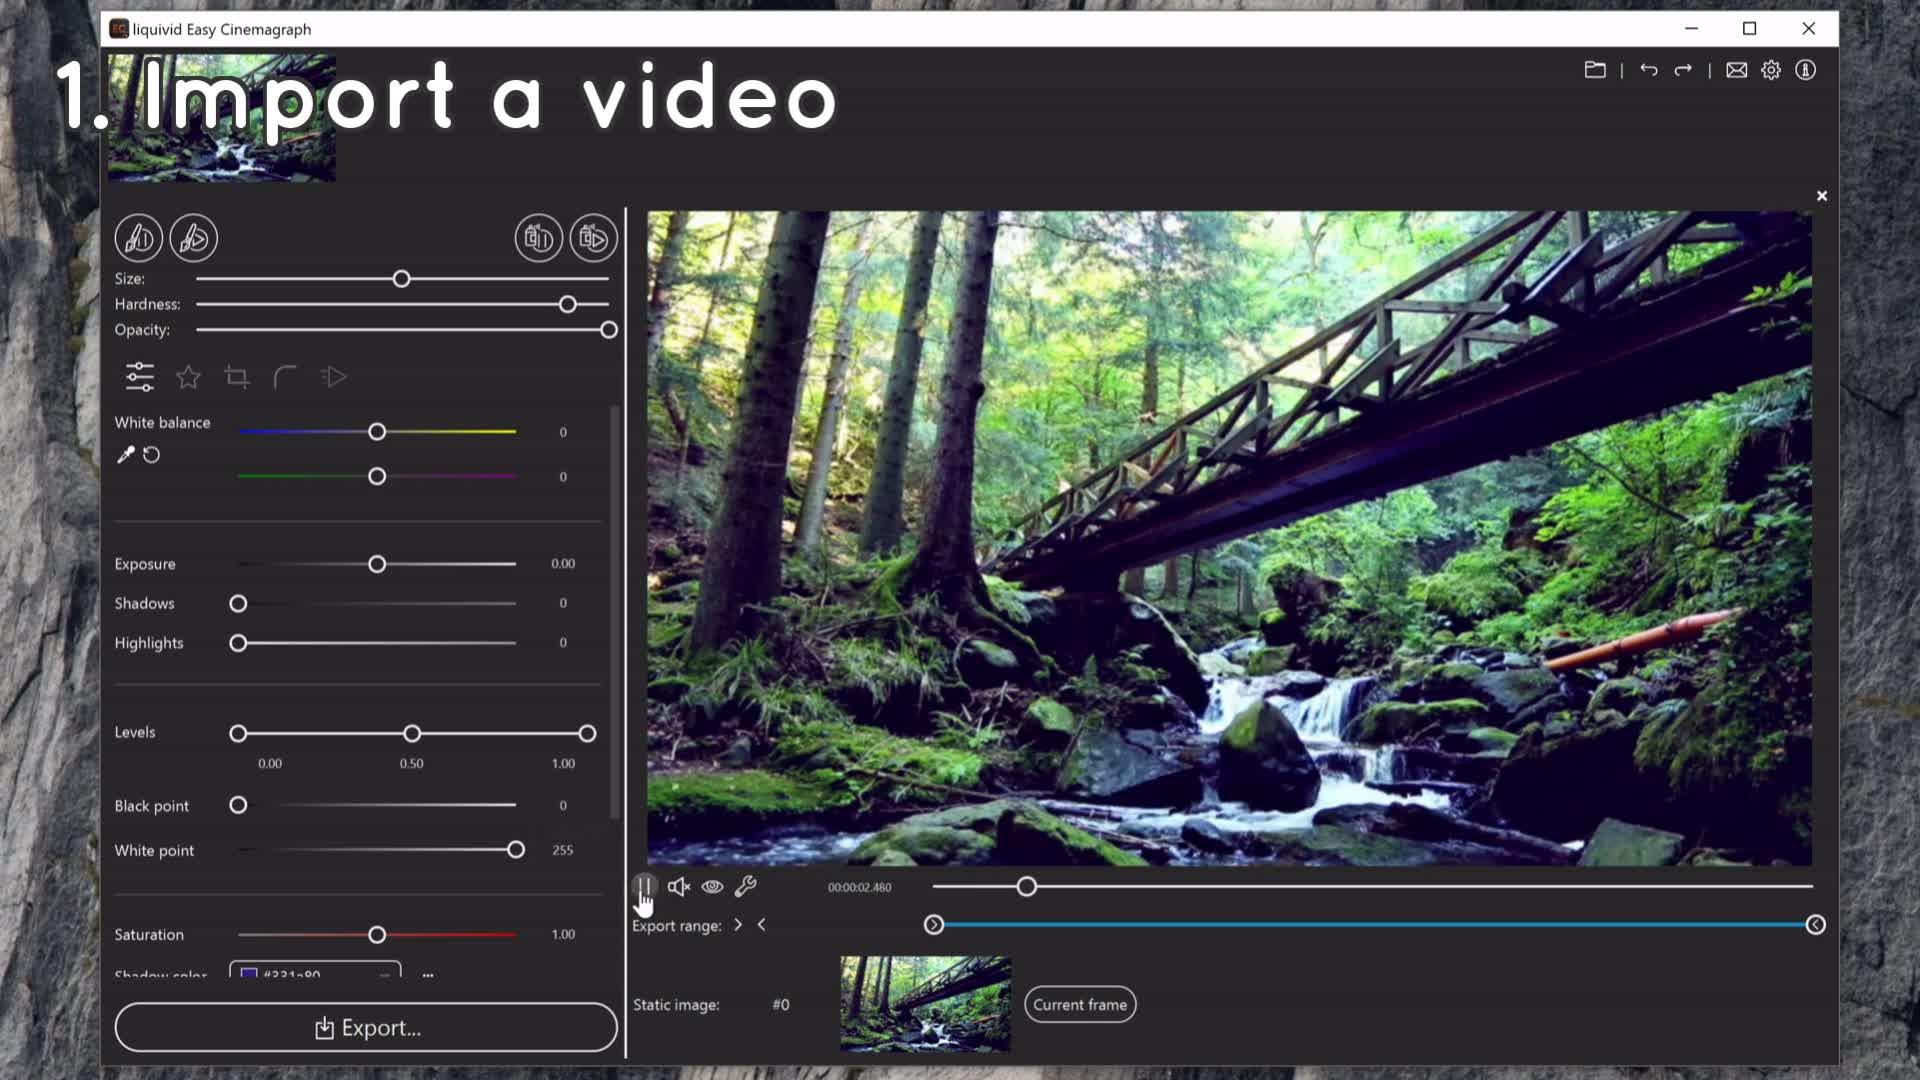The image size is (1920, 1080).
Task: Switch to the adjustments sliders tab
Action: (x=140, y=377)
